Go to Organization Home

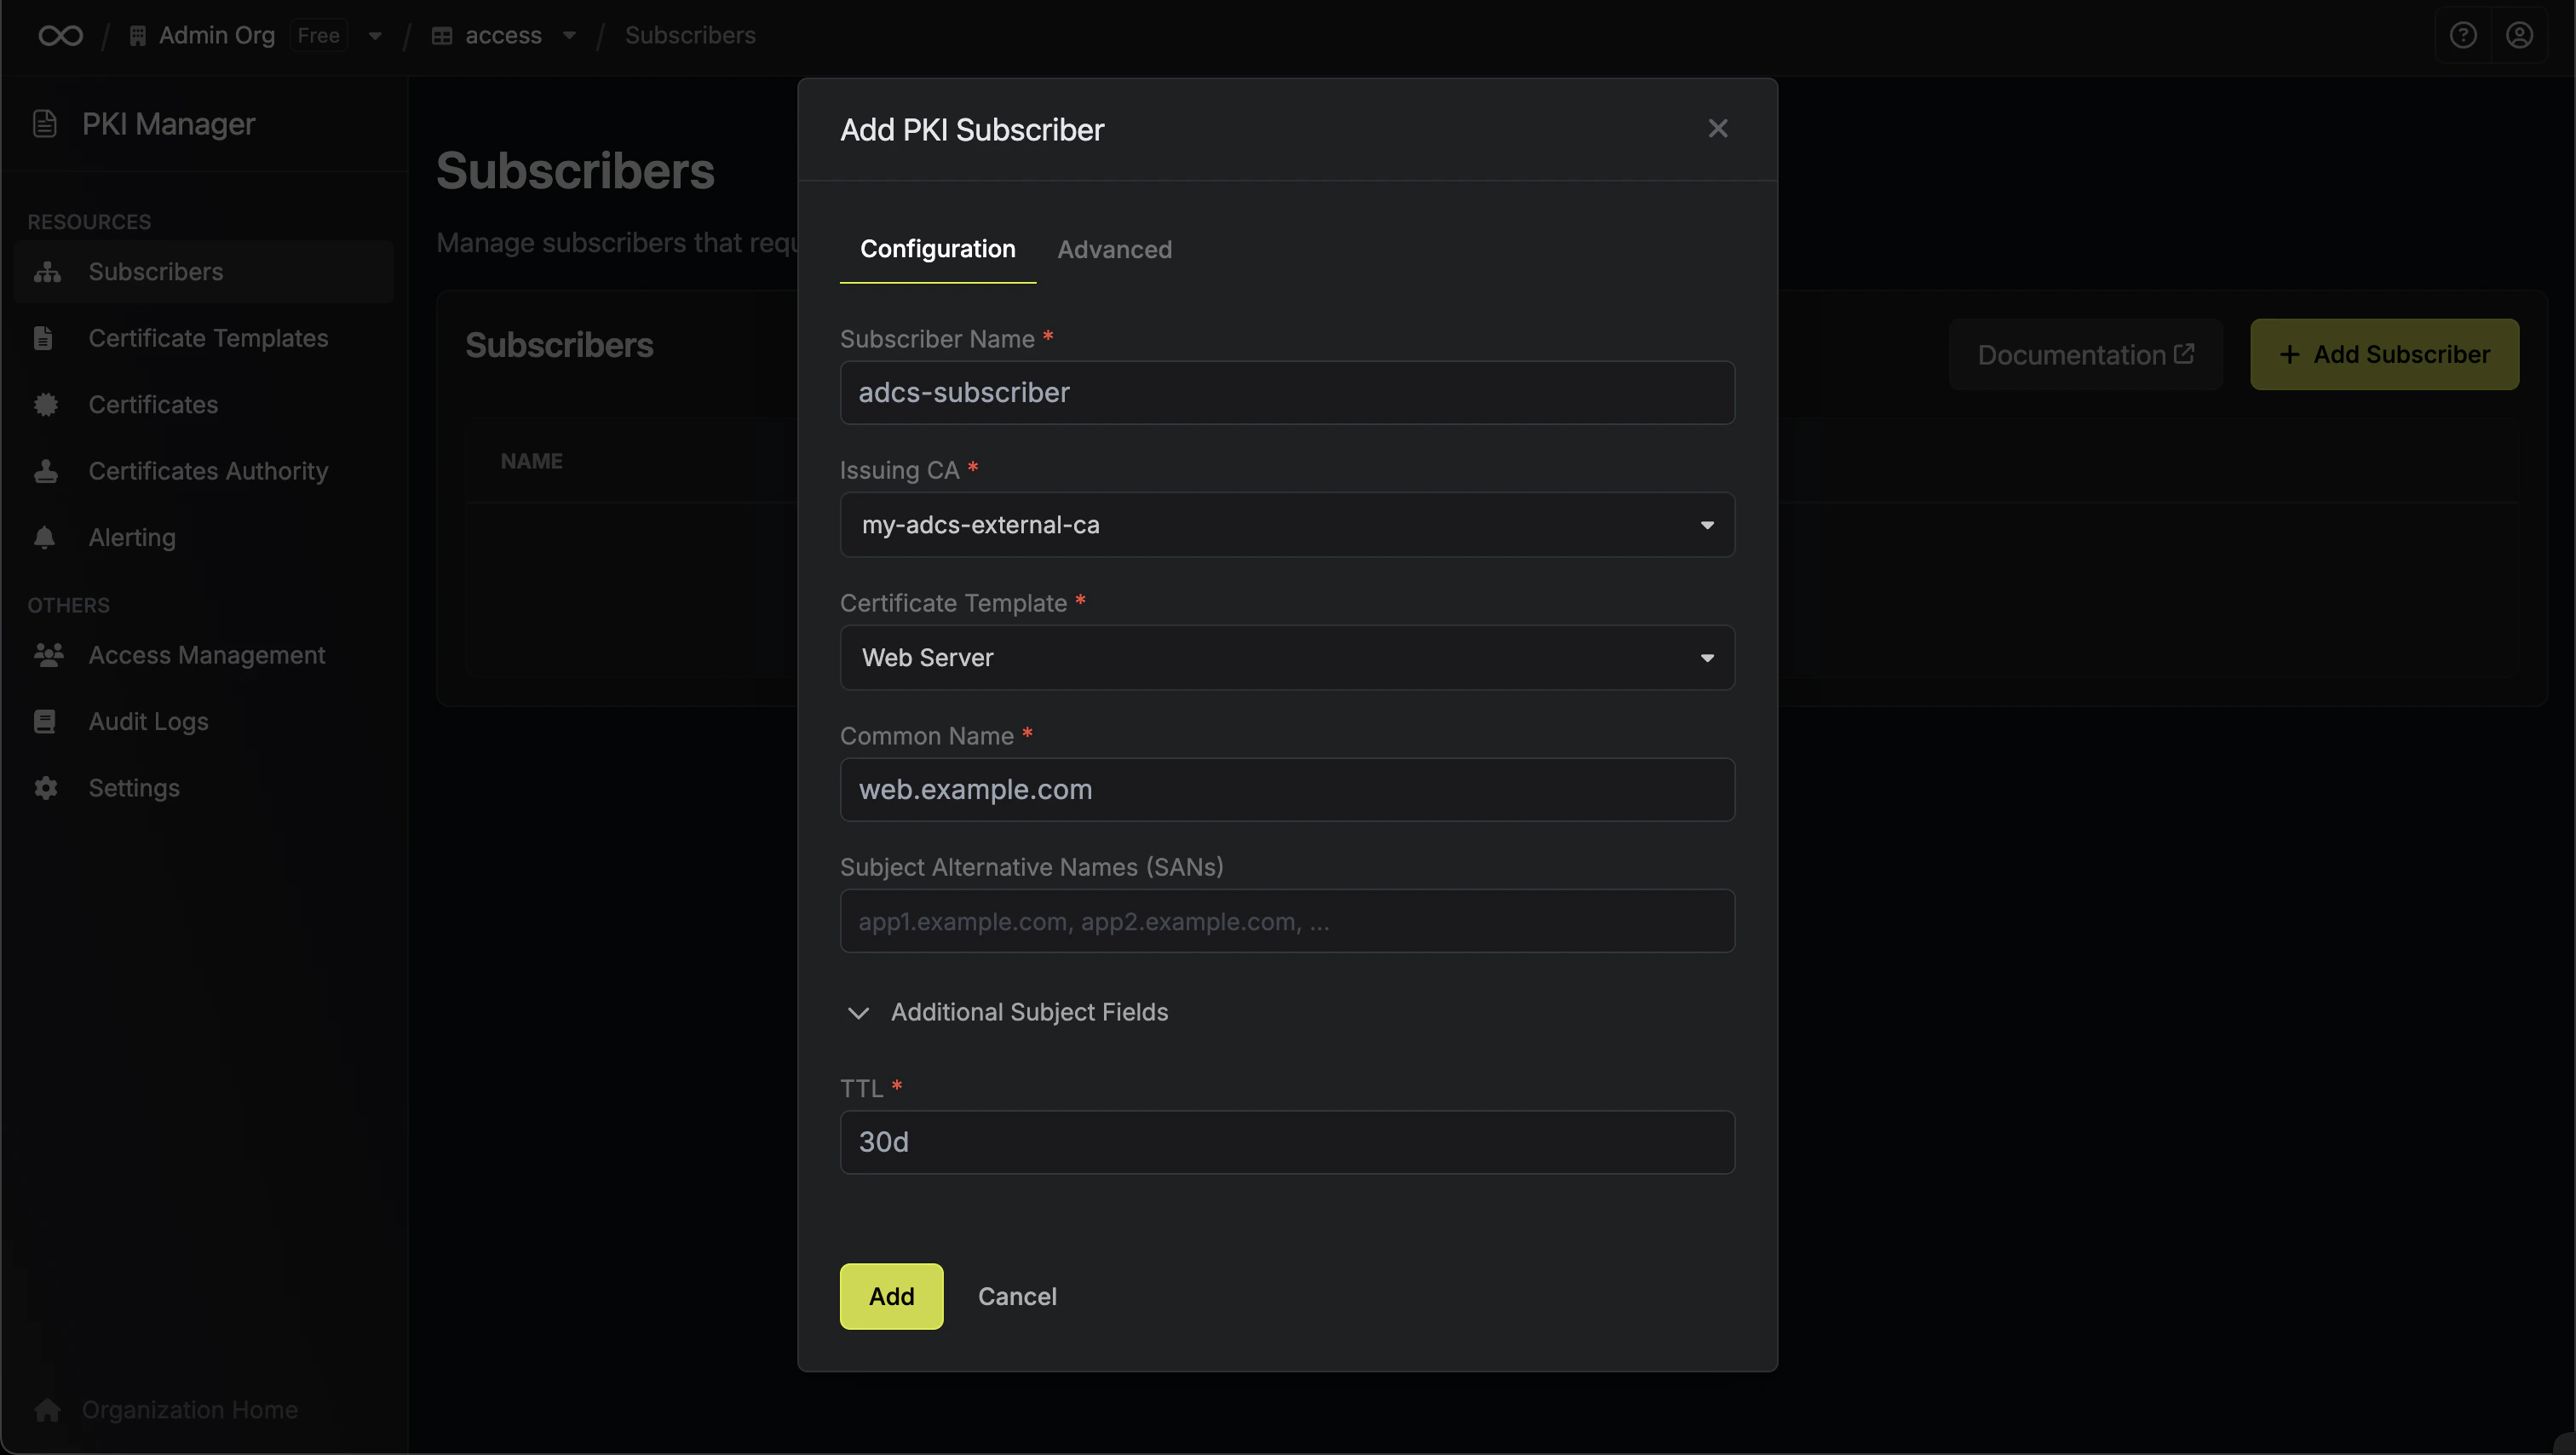point(189,1410)
